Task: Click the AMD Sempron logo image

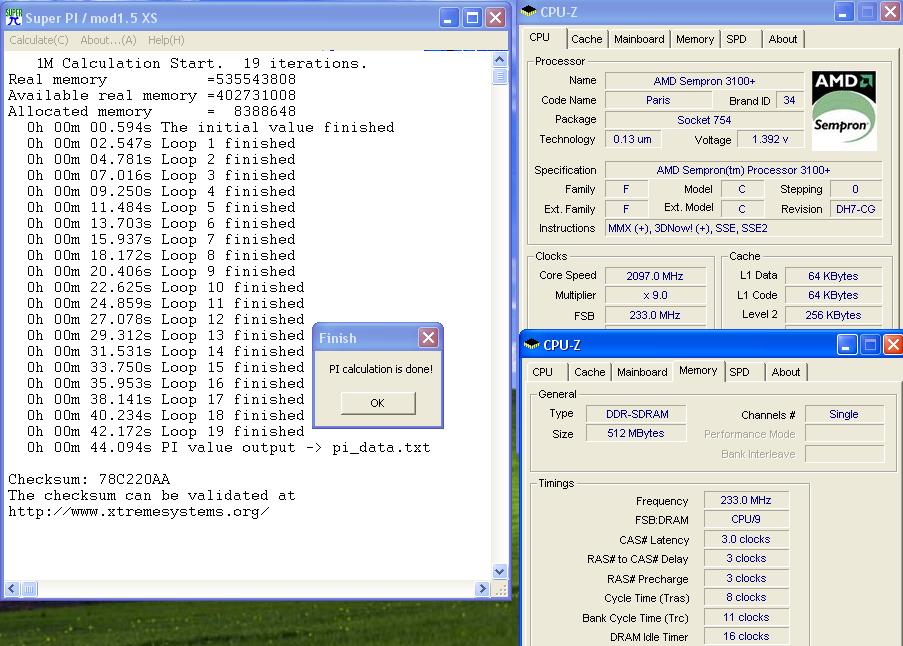Action: click(x=844, y=111)
